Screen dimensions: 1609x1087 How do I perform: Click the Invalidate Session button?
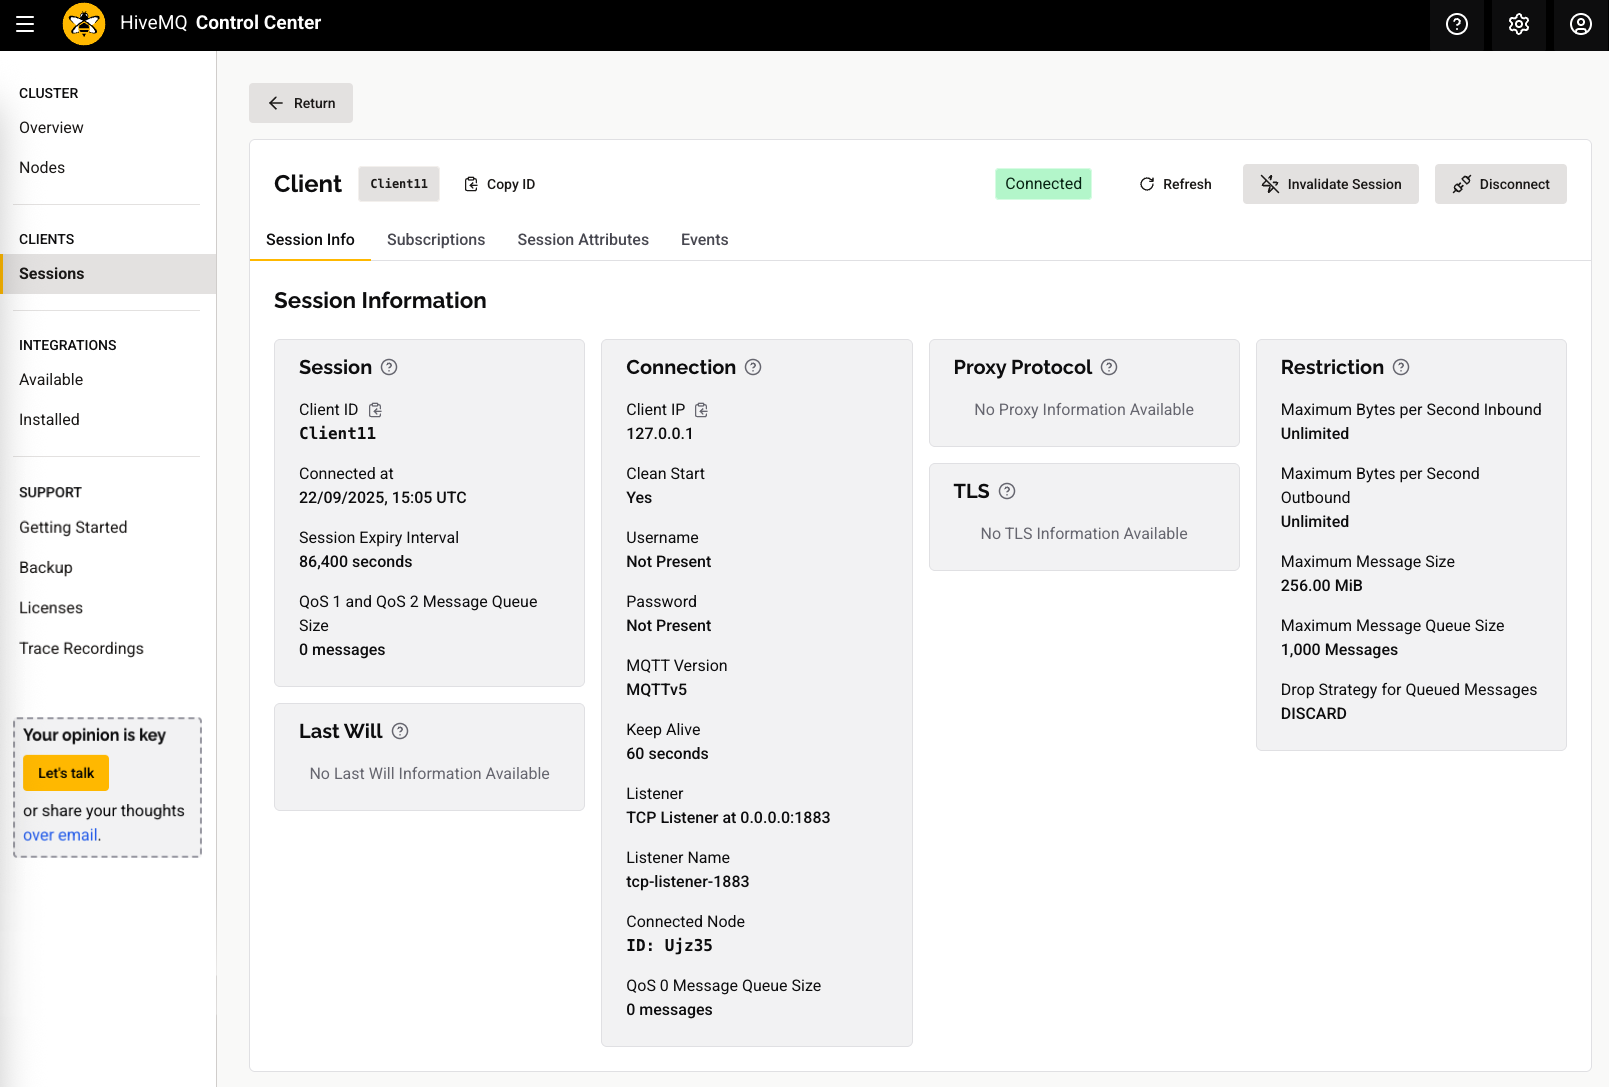(x=1331, y=184)
